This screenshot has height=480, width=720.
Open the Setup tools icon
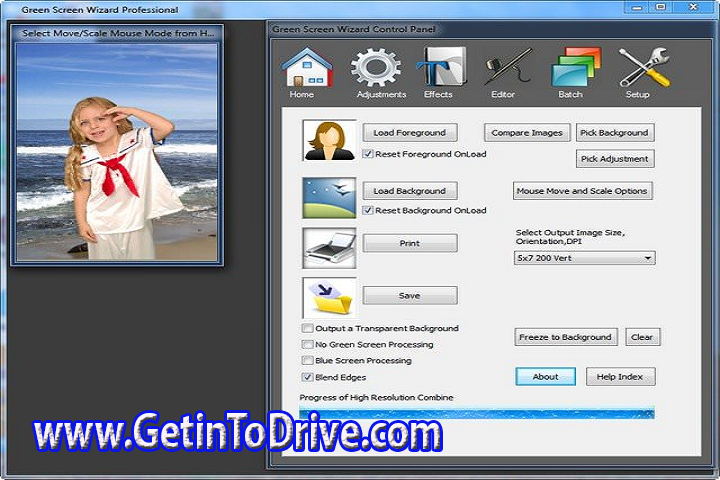click(x=644, y=68)
